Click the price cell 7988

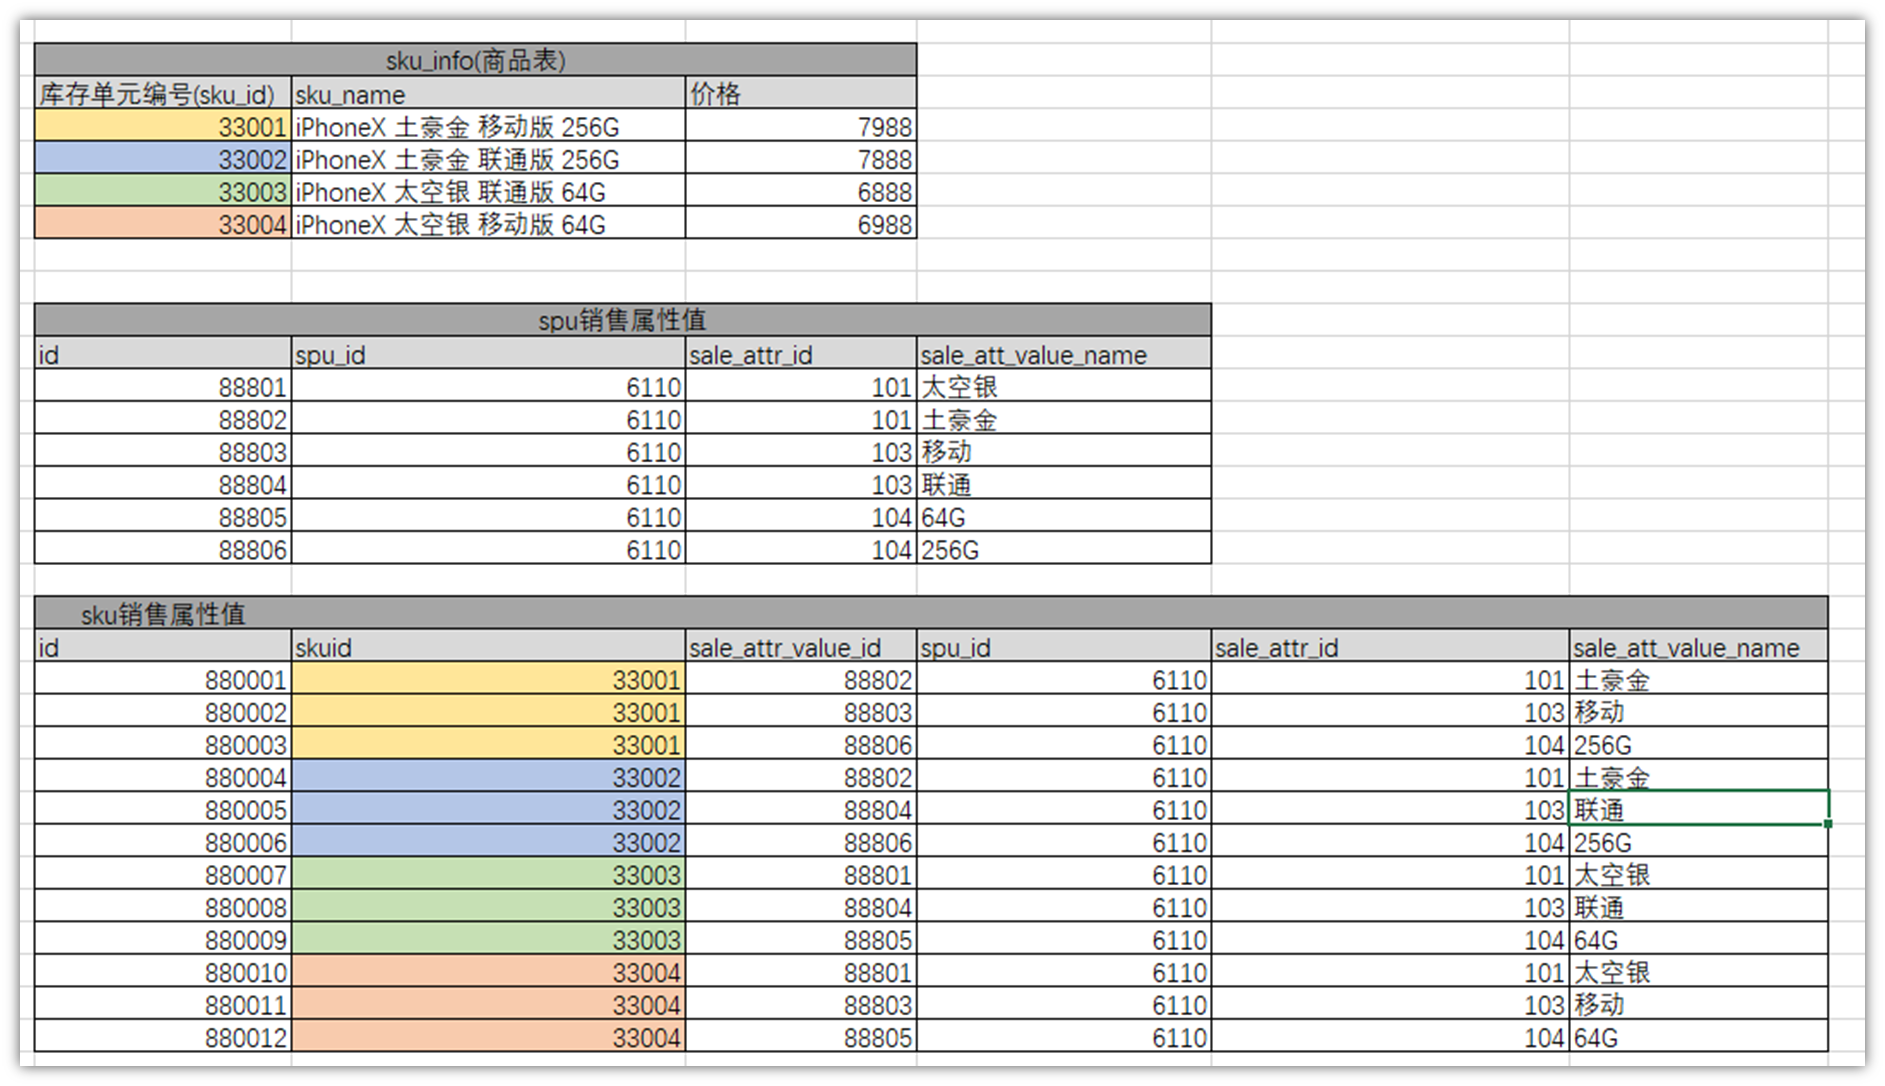tap(801, 126)
